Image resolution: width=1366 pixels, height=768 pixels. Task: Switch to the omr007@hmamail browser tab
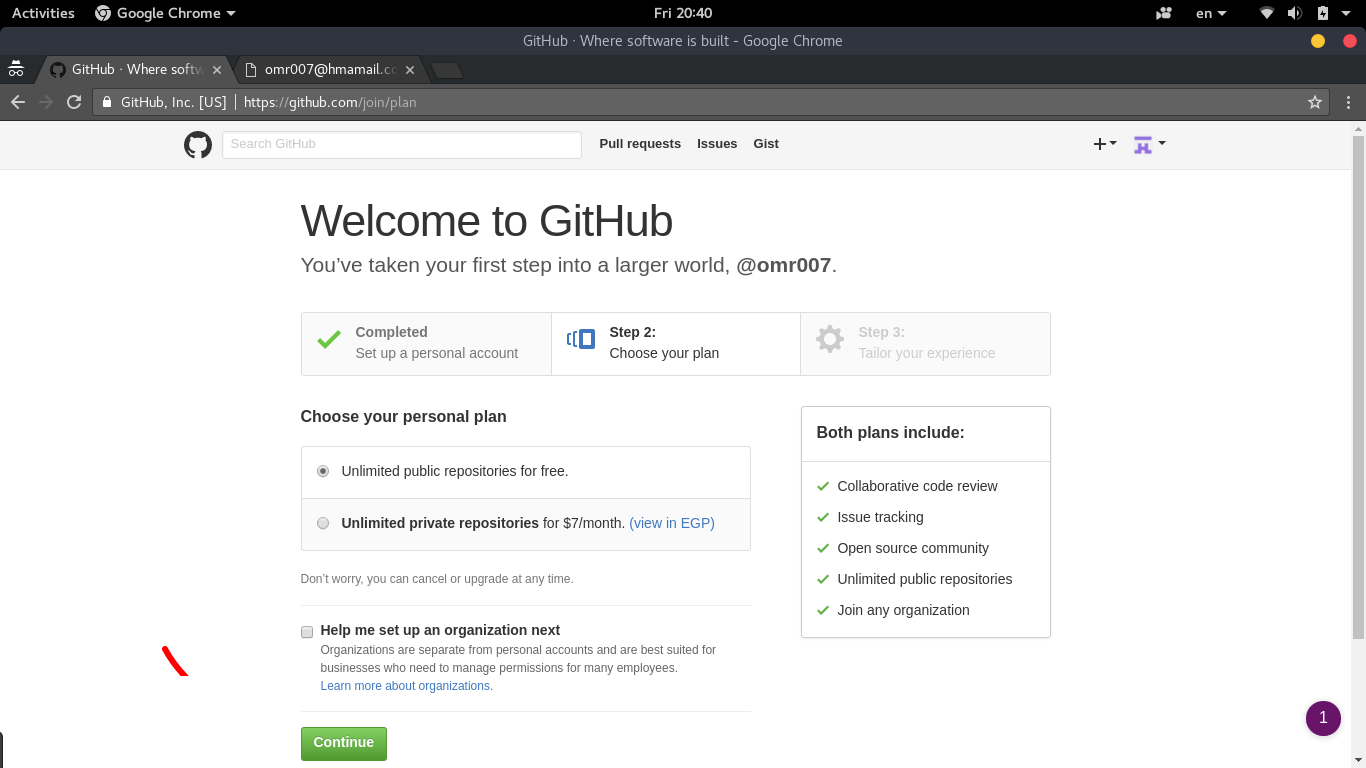pos(330,70)
